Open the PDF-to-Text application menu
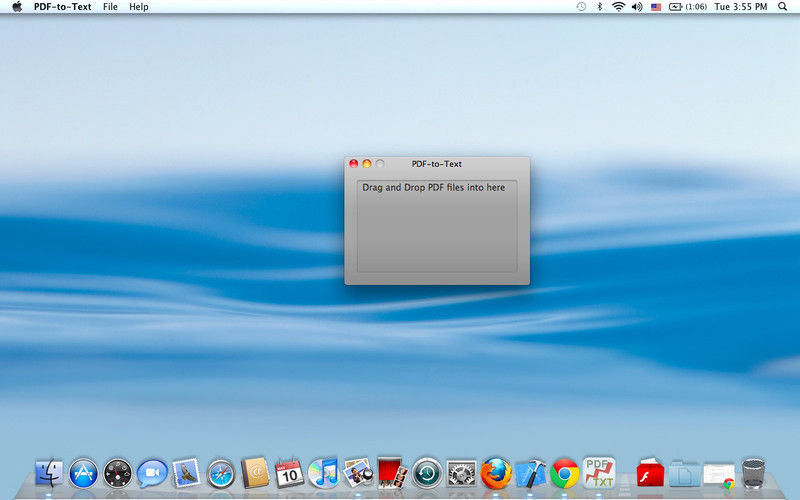Viewport: 800px width, 500px height. click(x=62, y=7)
